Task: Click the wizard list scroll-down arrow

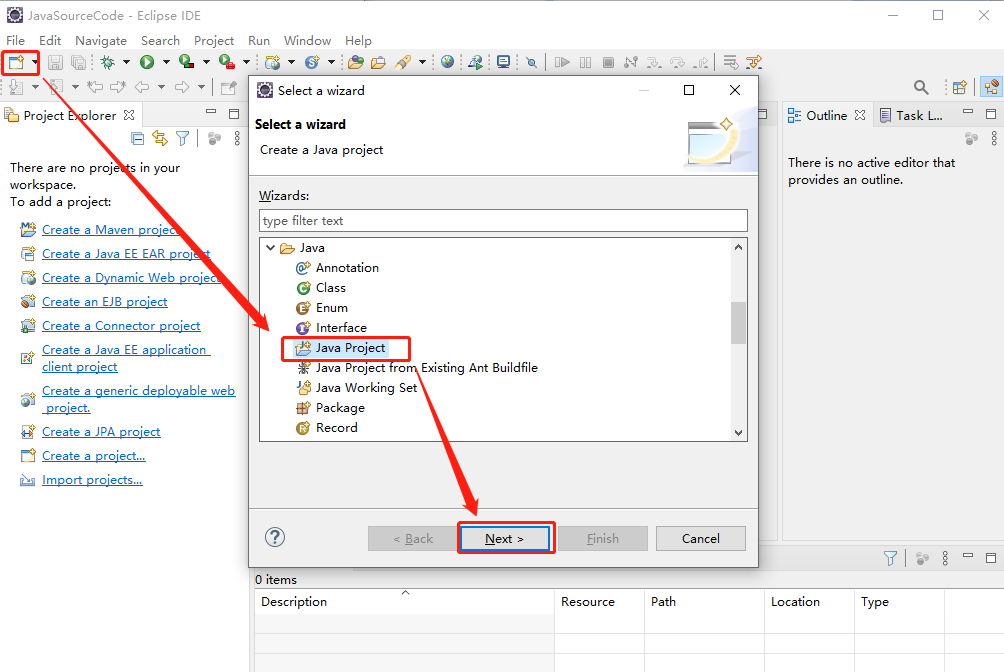Action: (x=738, y=433)
